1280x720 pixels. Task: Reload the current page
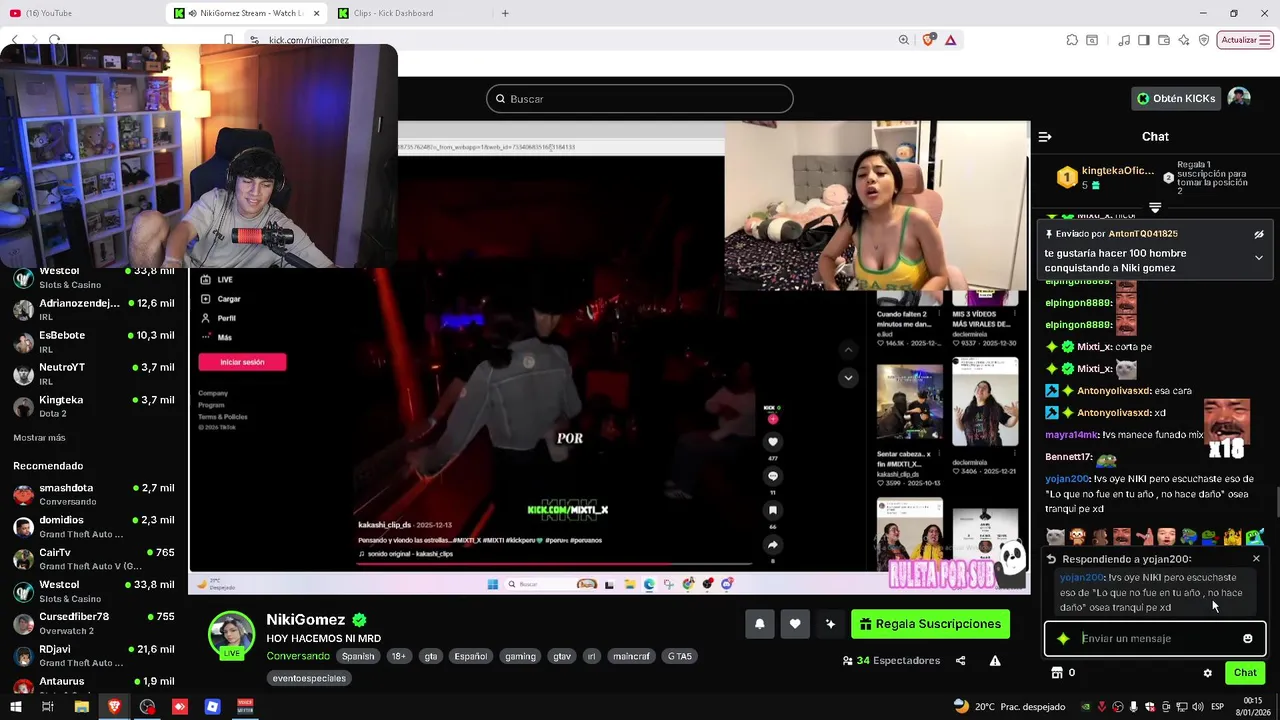point(54,40)
